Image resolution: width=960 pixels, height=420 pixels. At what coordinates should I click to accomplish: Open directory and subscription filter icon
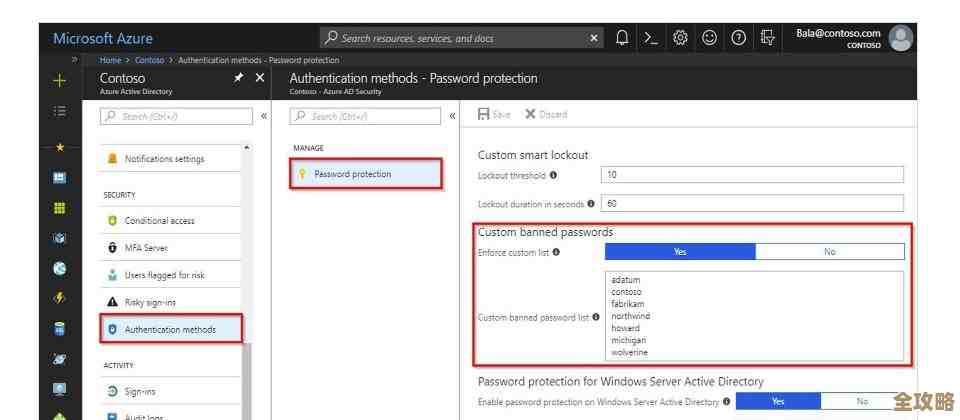click(x=768, y=38)
